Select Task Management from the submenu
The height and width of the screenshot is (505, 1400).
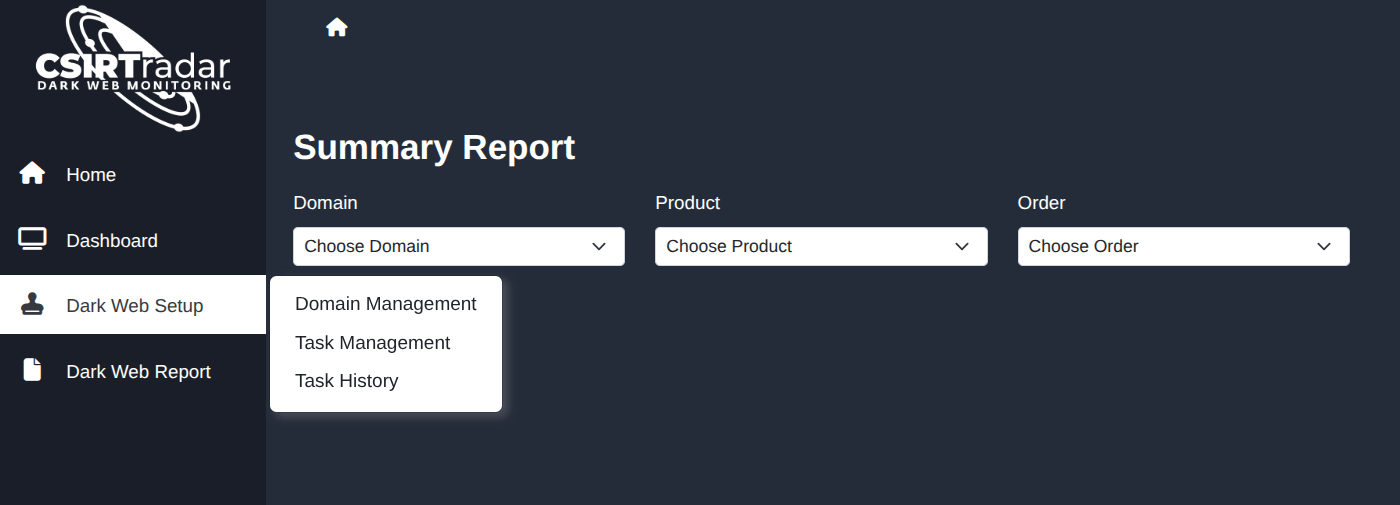click(372, 343)
